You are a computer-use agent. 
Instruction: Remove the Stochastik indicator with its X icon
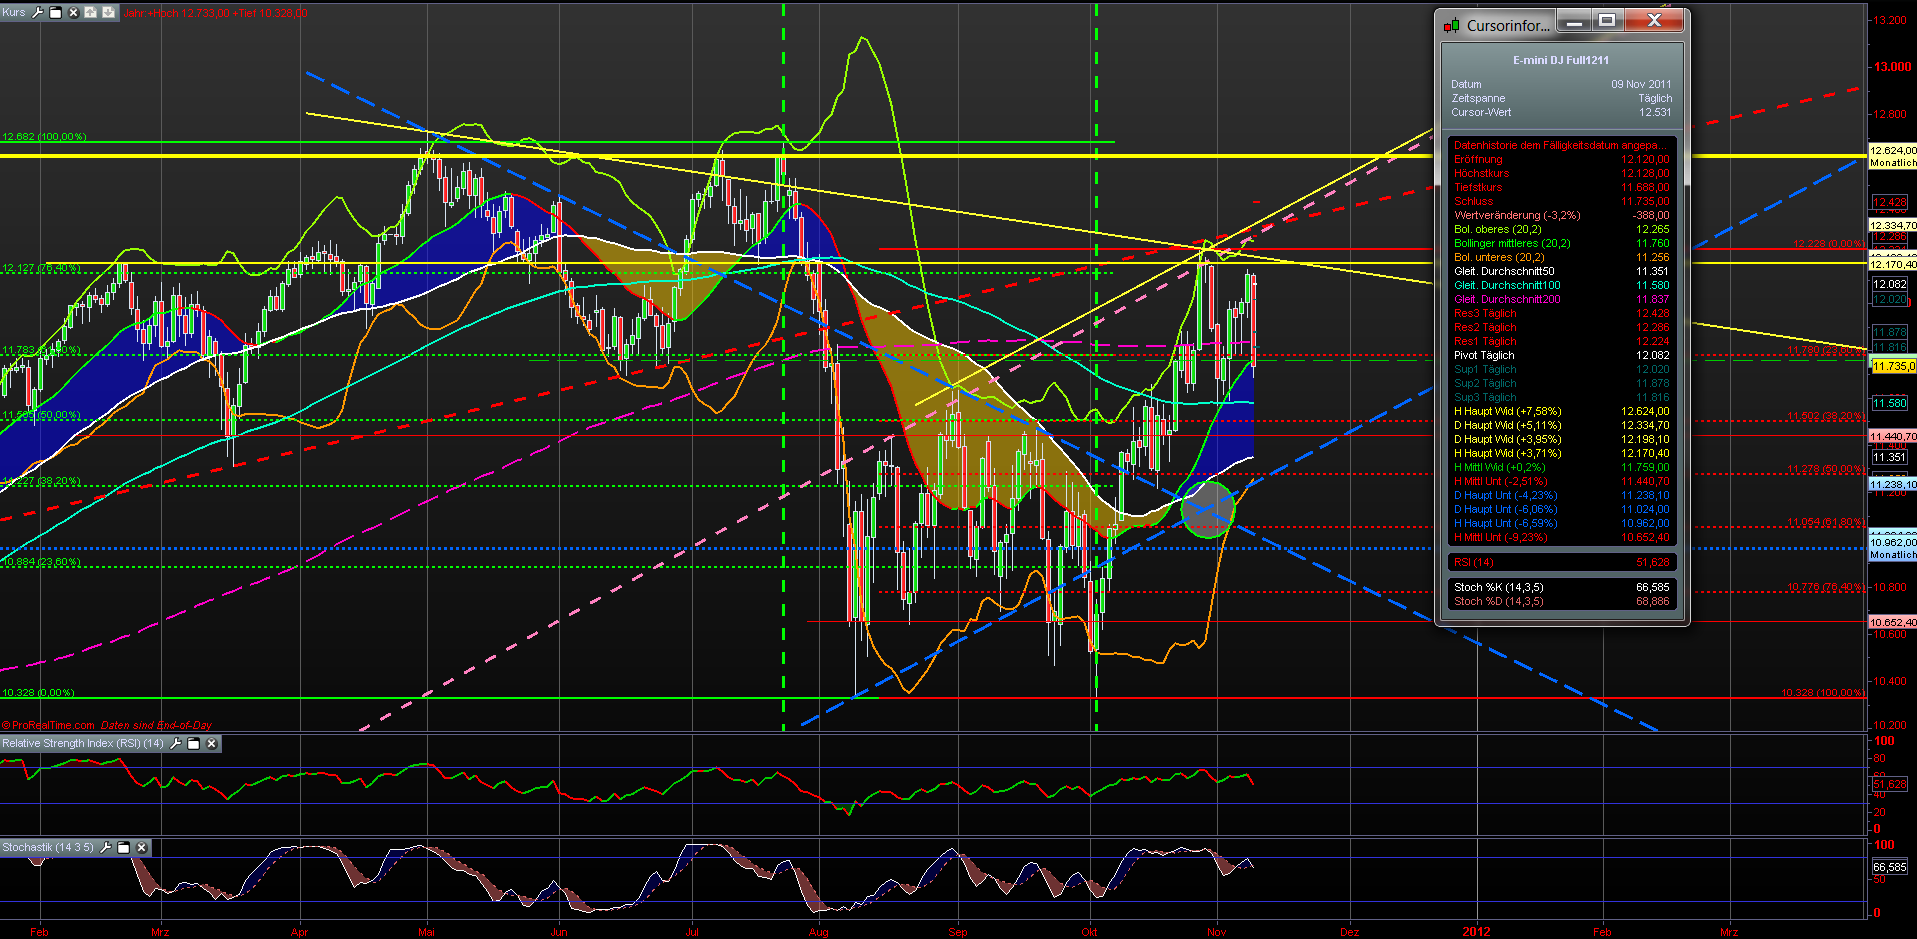click(141, 847)
